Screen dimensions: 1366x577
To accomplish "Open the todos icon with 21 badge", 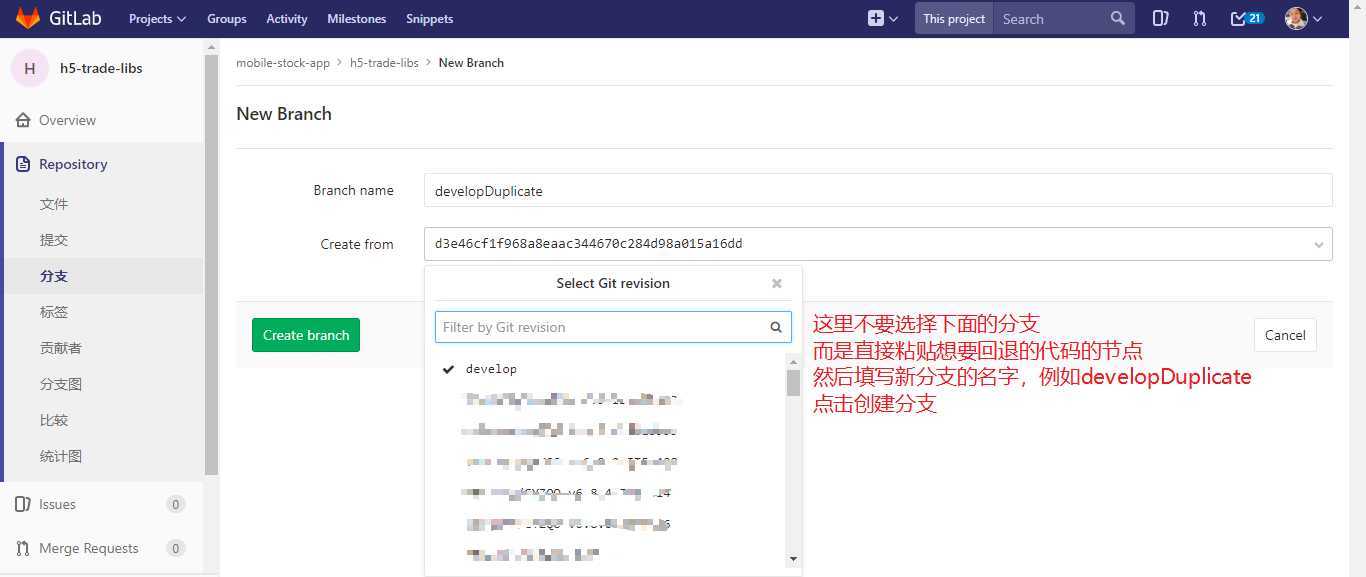I will coord(1247,18).
